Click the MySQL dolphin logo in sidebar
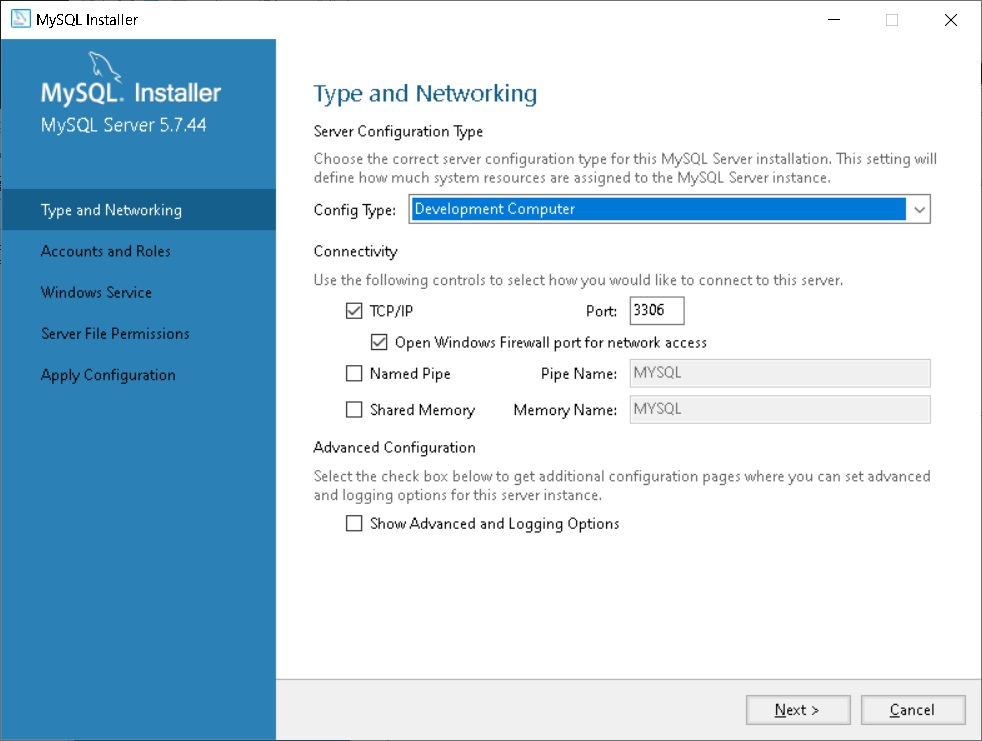The height and width of the screenshot is (741, 982). click(104, 66)
